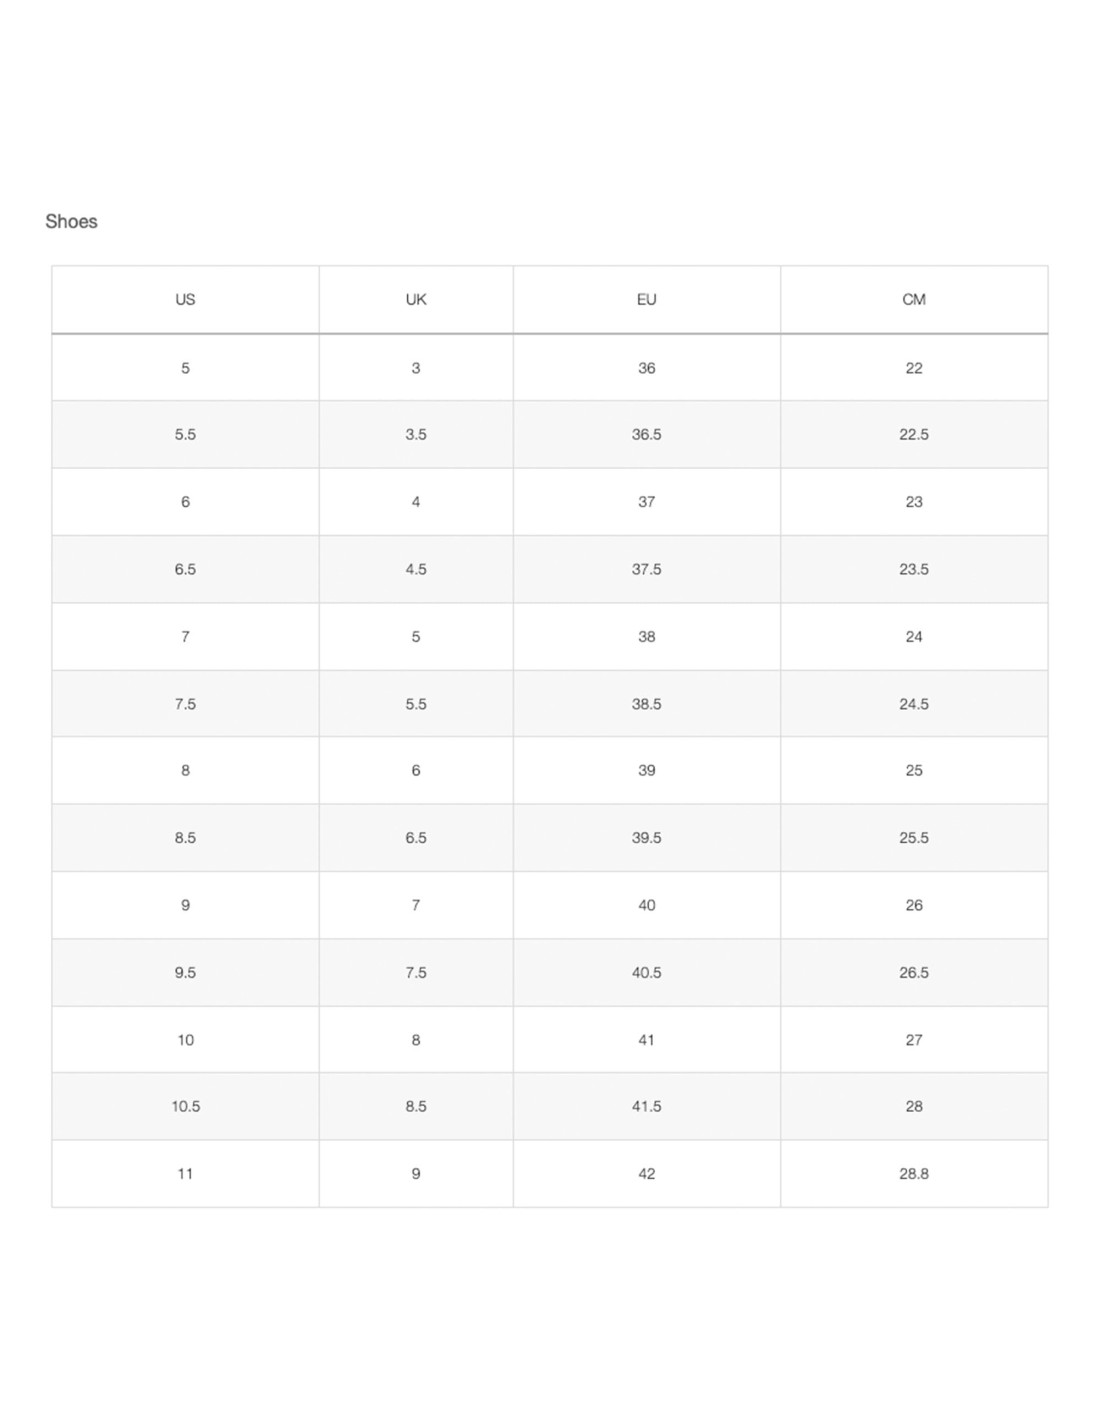Click US size 8 cell
Image resolution: width=1100 pixels, height=1422 pixels.
[x=185, y=771]
